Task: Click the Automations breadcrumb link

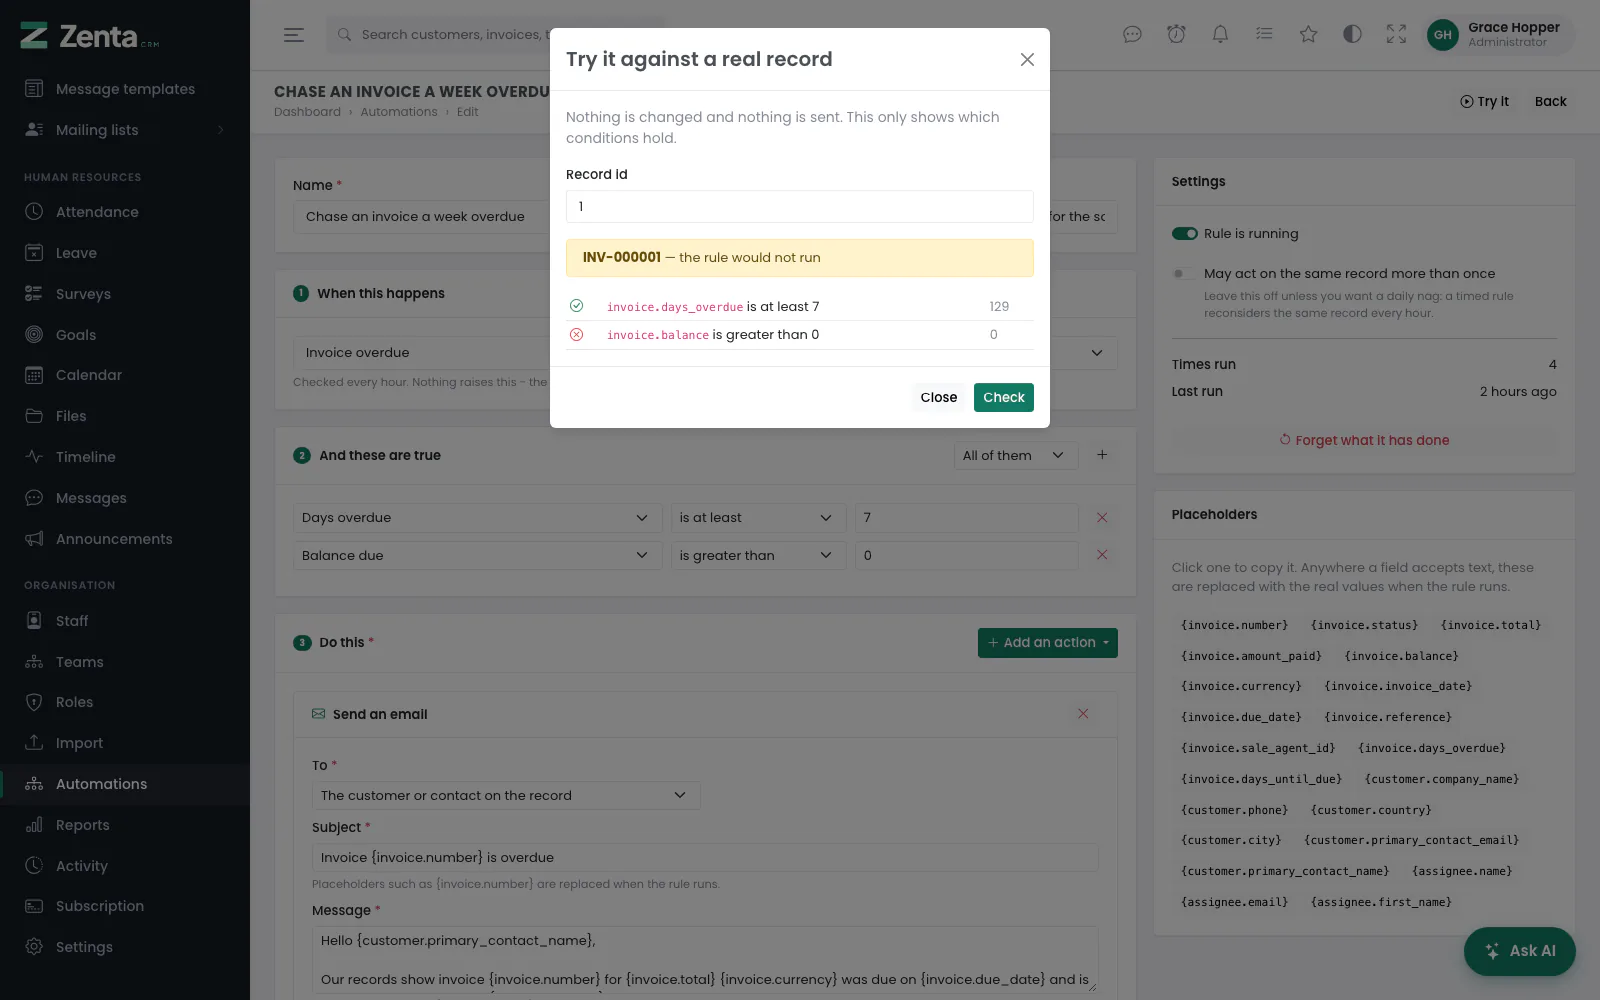Action: (x=399, y=112)
